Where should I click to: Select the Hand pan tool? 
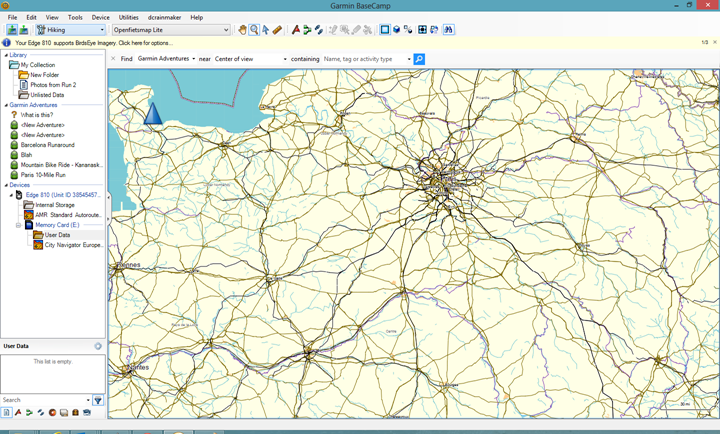click(x=242, y=30)
